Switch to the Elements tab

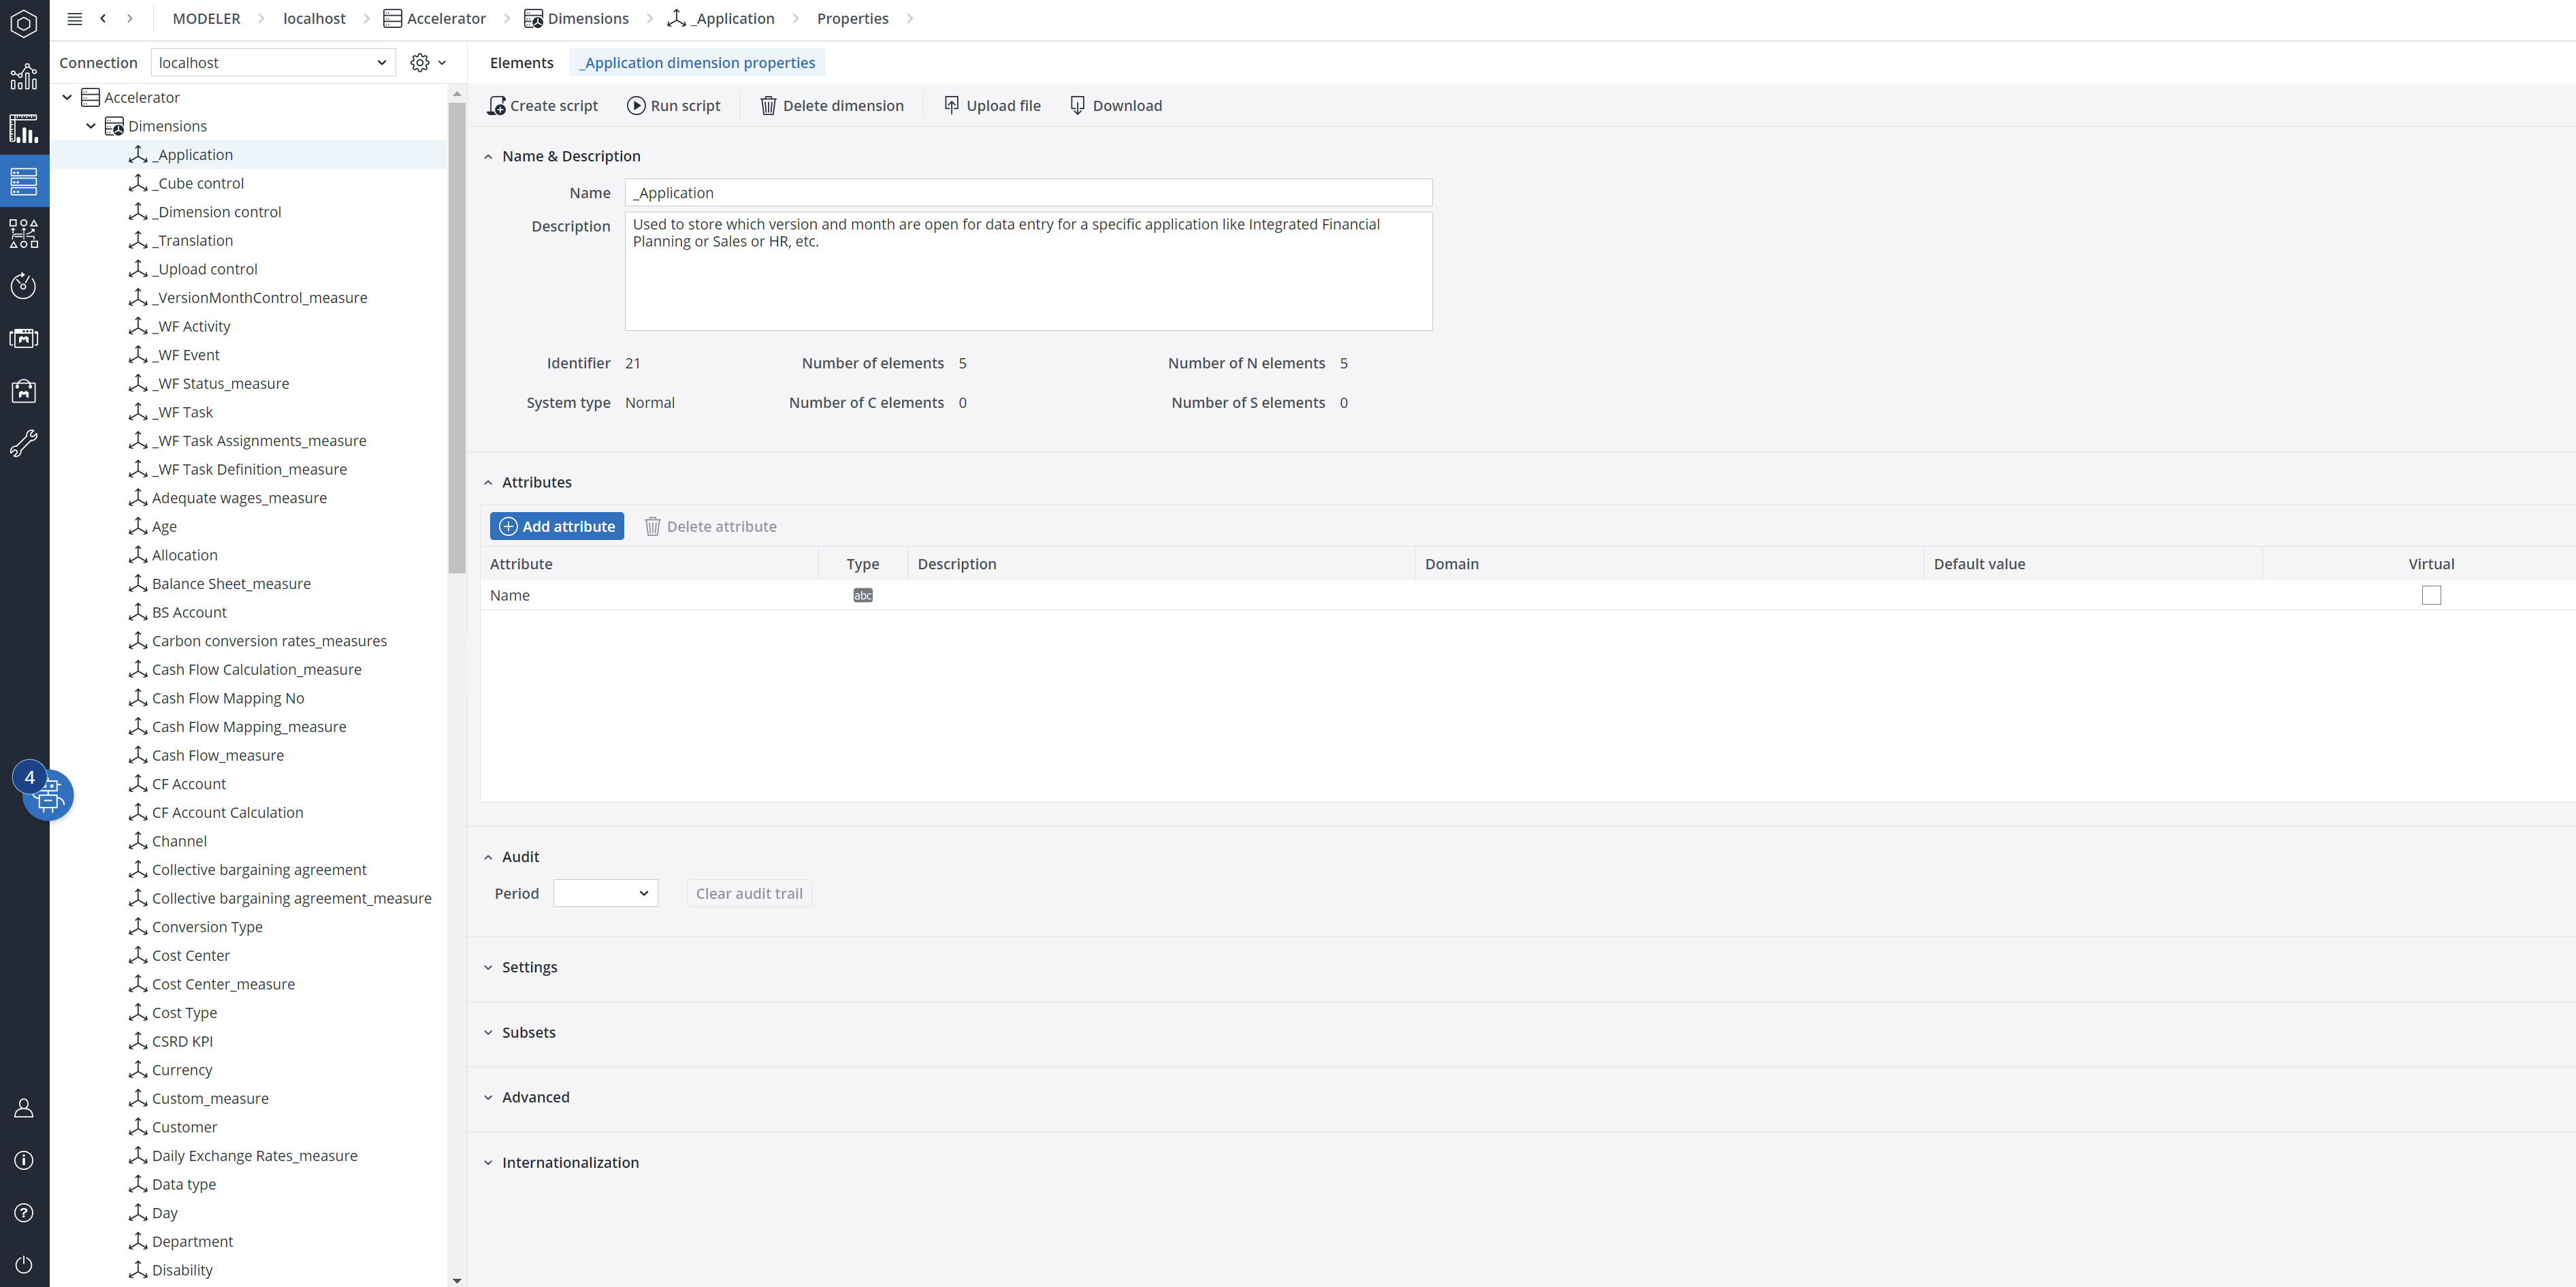point(521,63)
